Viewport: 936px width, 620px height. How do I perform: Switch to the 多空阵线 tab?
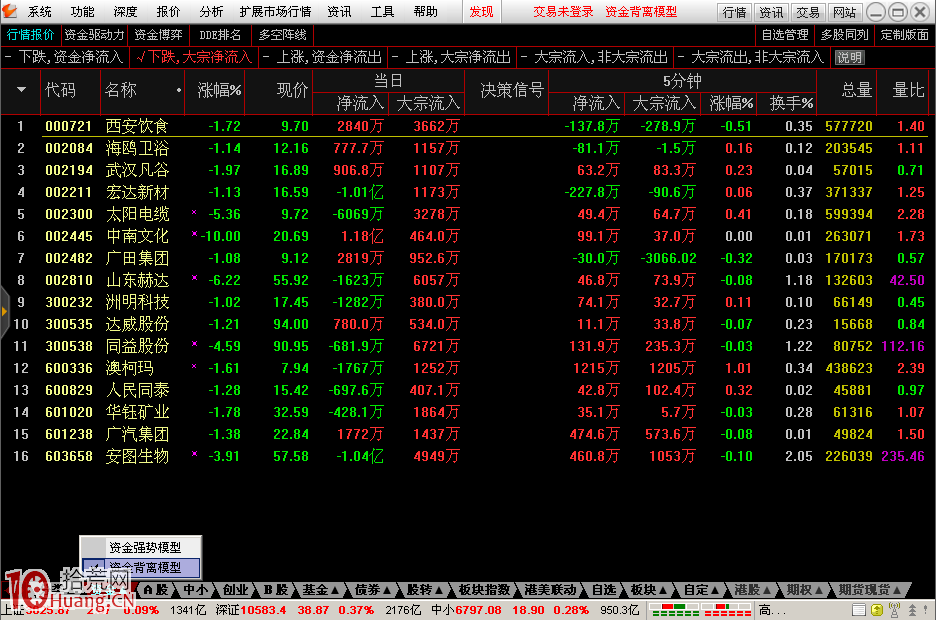(282, 35)
